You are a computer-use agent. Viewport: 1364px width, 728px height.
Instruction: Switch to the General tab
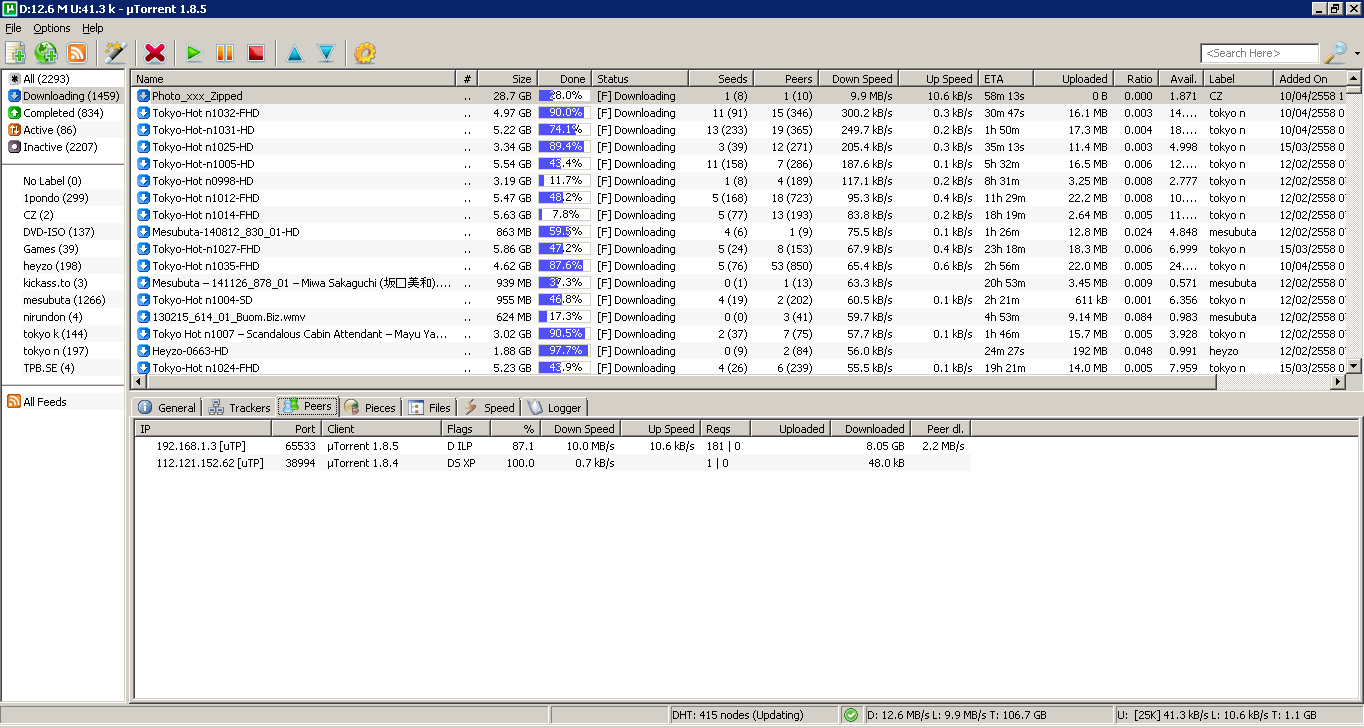(167, 407)
